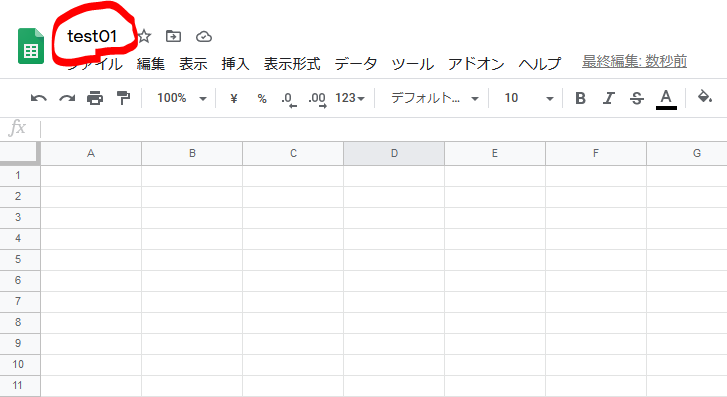Select row 3 header
The image size is (727, 397).
coord(20,218)
